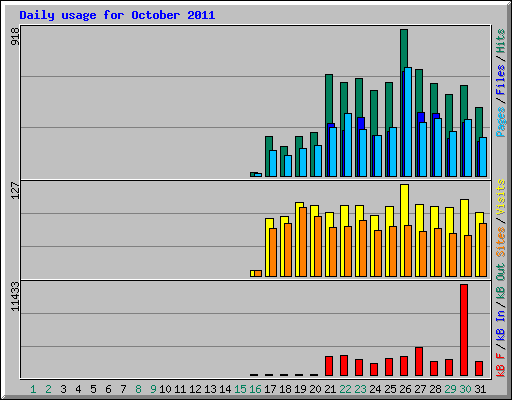Select day label 21 on the x-axis
The image size is (512, 400).
(330, 389)
